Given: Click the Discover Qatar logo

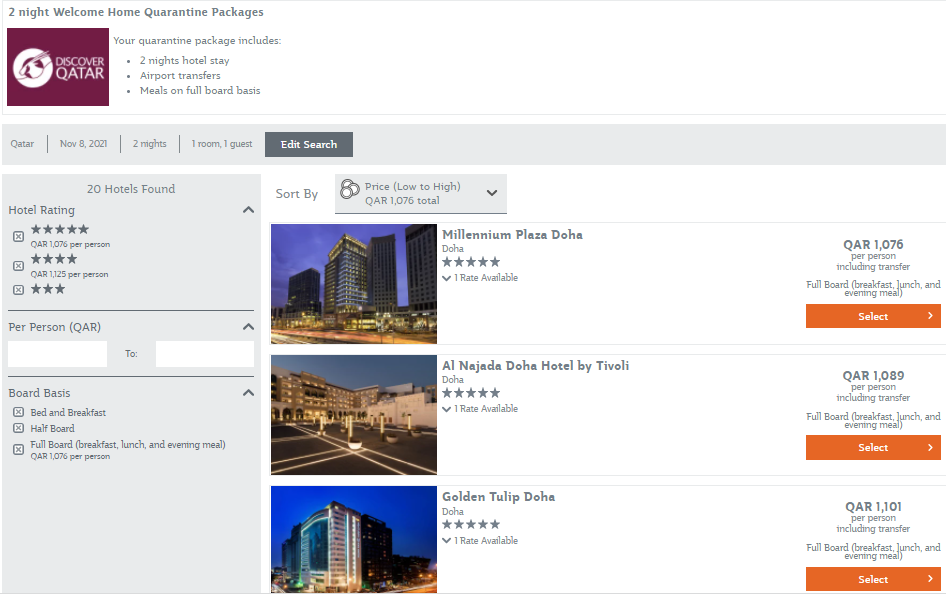Looking at the screenshot, I should click(x=58, y=67).
